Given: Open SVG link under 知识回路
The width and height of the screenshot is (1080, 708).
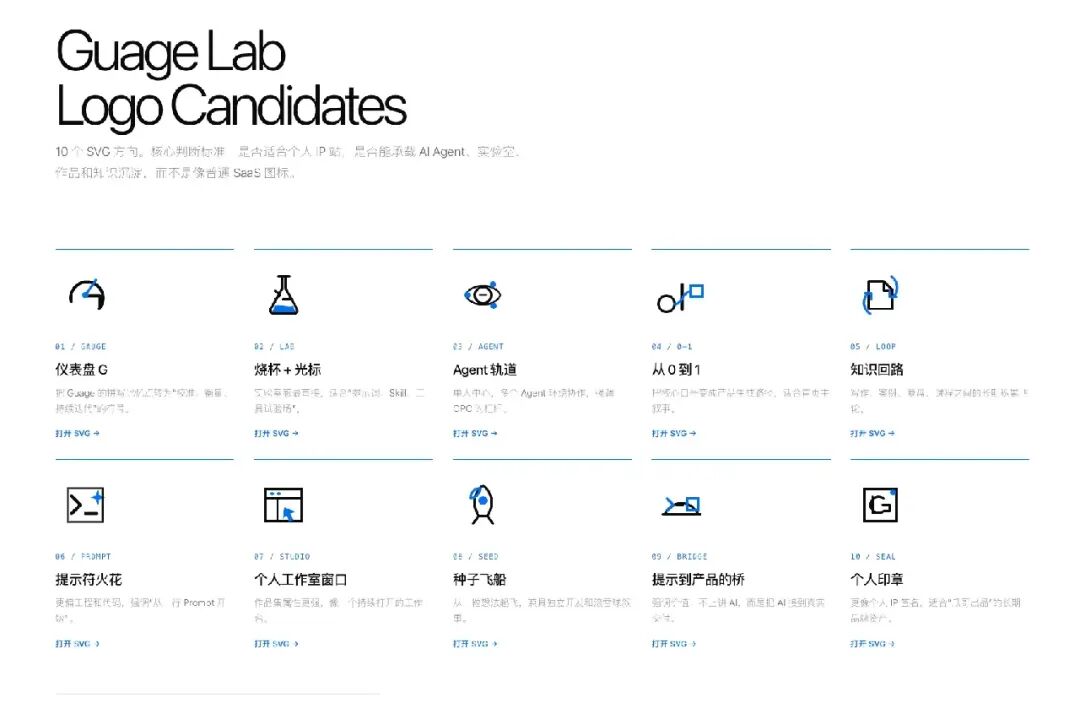Looking at the screenshot, I should click(x=873, y=433).
